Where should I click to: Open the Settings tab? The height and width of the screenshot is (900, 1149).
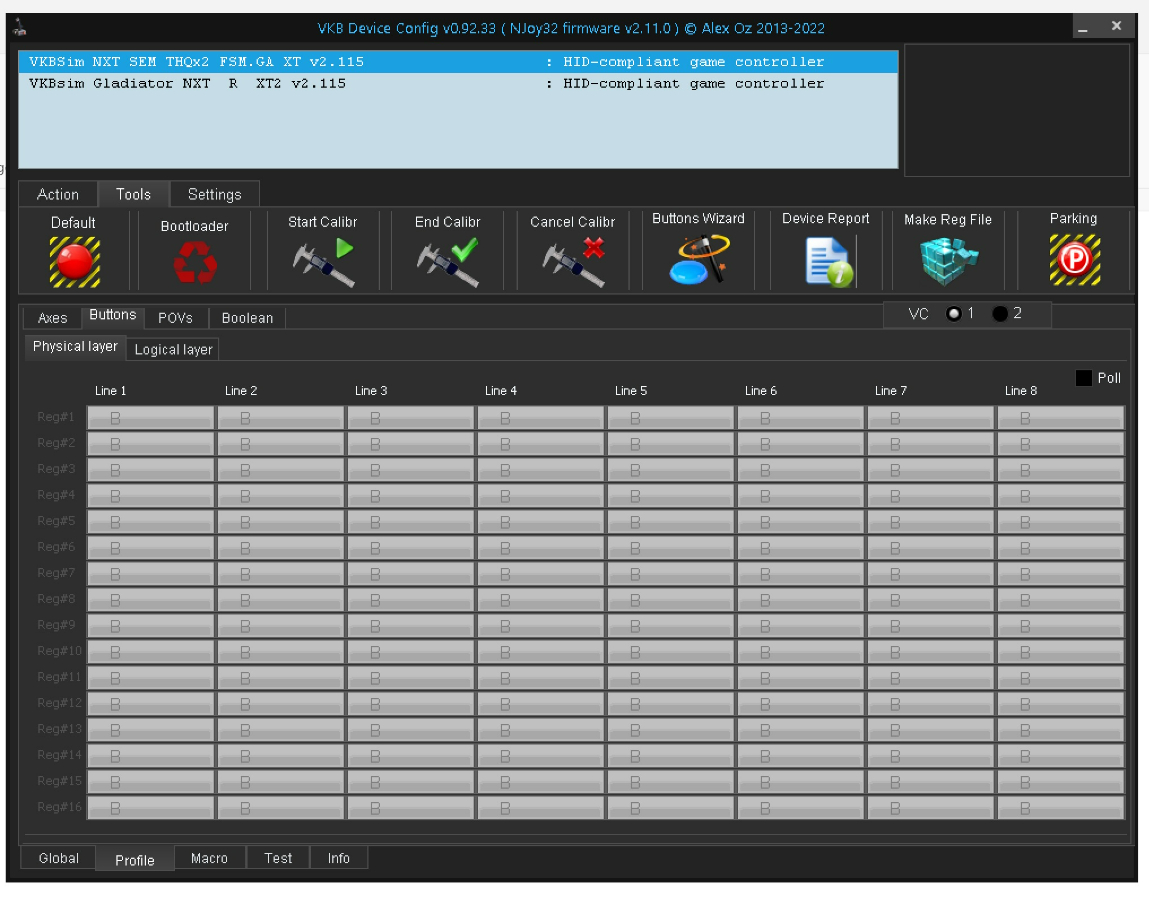coord(215,194)
